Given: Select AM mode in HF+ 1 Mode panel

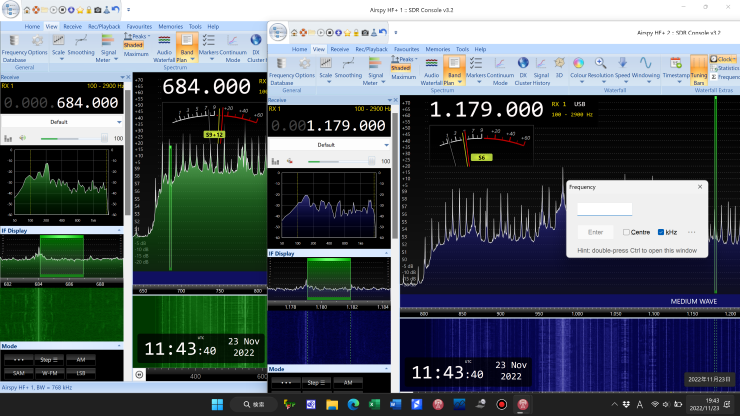Looking at the screenshot, I should (x=81, y=360).
